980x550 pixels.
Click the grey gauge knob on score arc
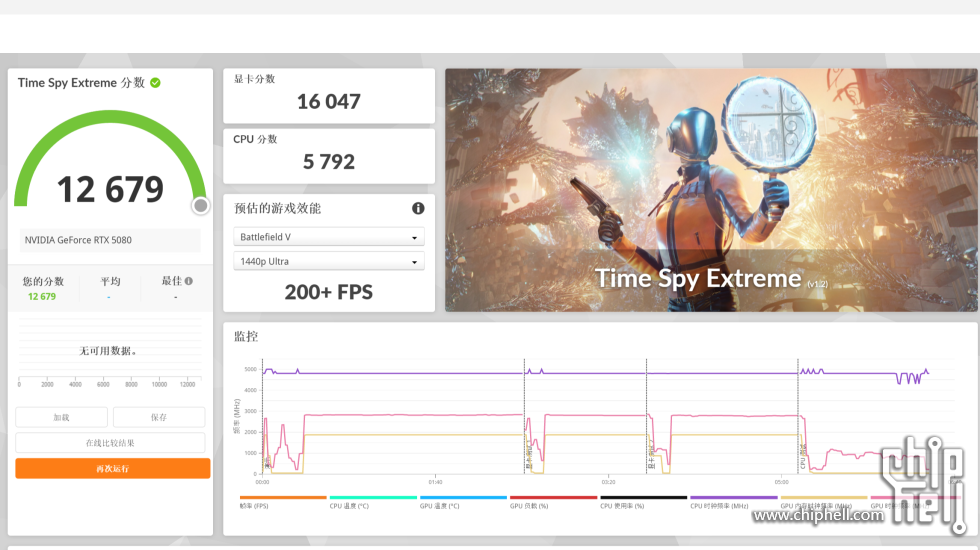point(201,206)
